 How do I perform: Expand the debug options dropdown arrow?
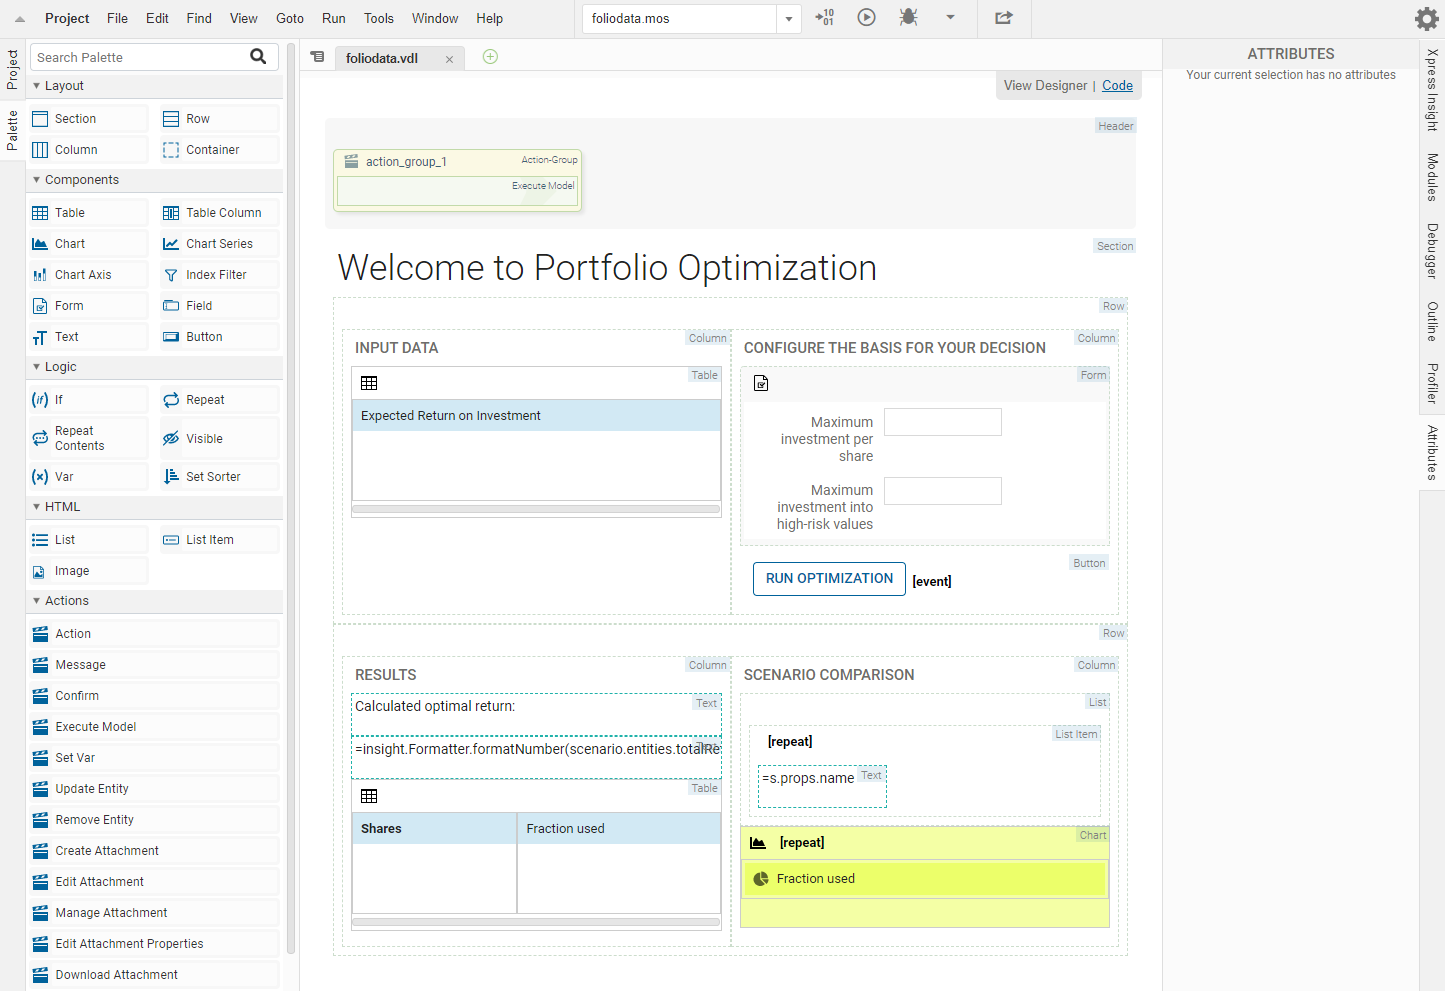[950, 17]
